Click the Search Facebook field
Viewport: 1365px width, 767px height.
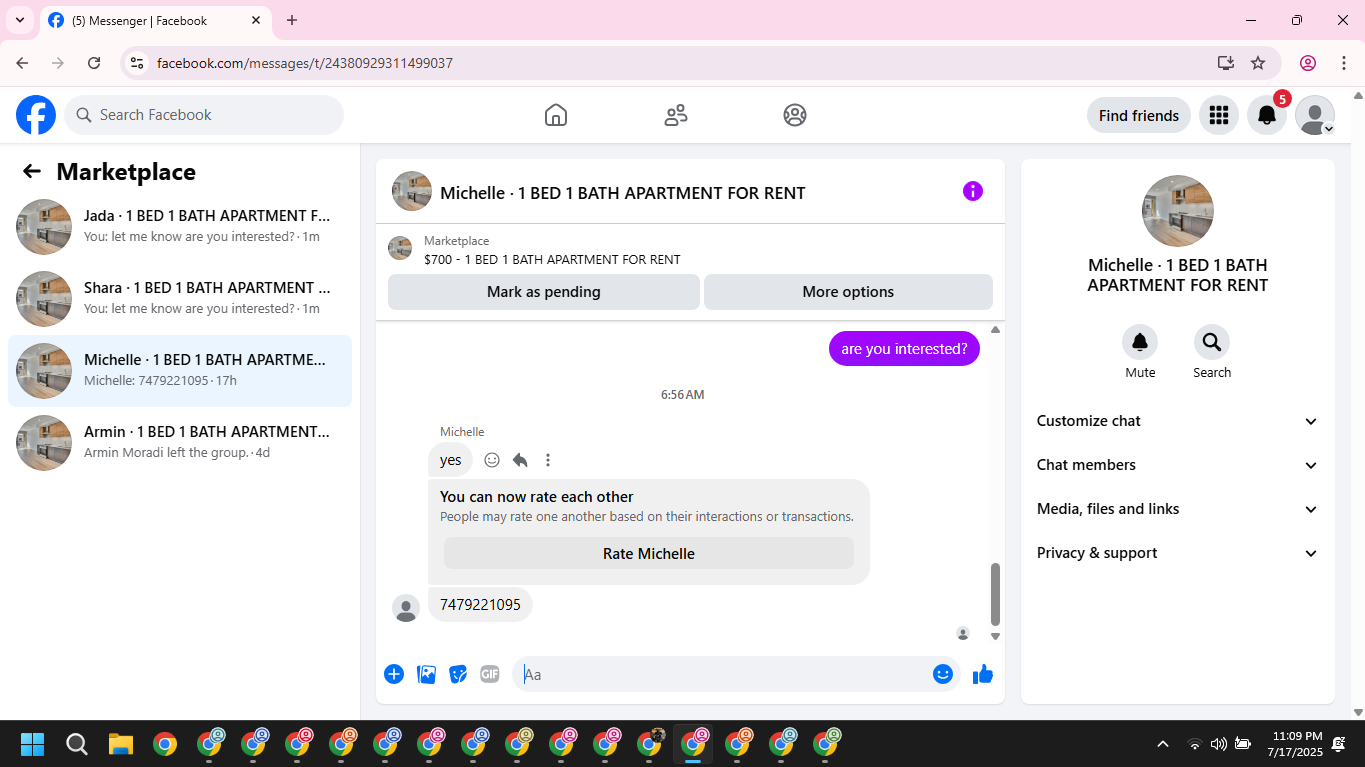tap(204, 115)
